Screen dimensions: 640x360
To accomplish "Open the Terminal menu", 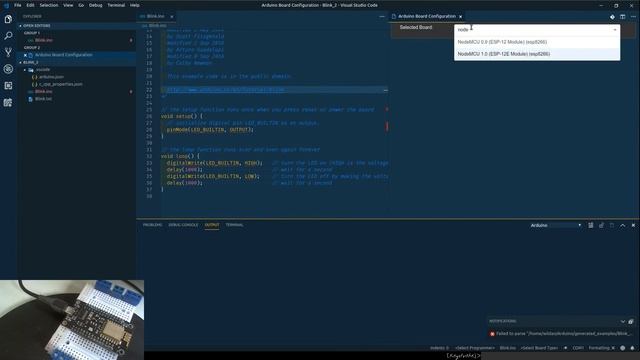I will coord(116,5).
